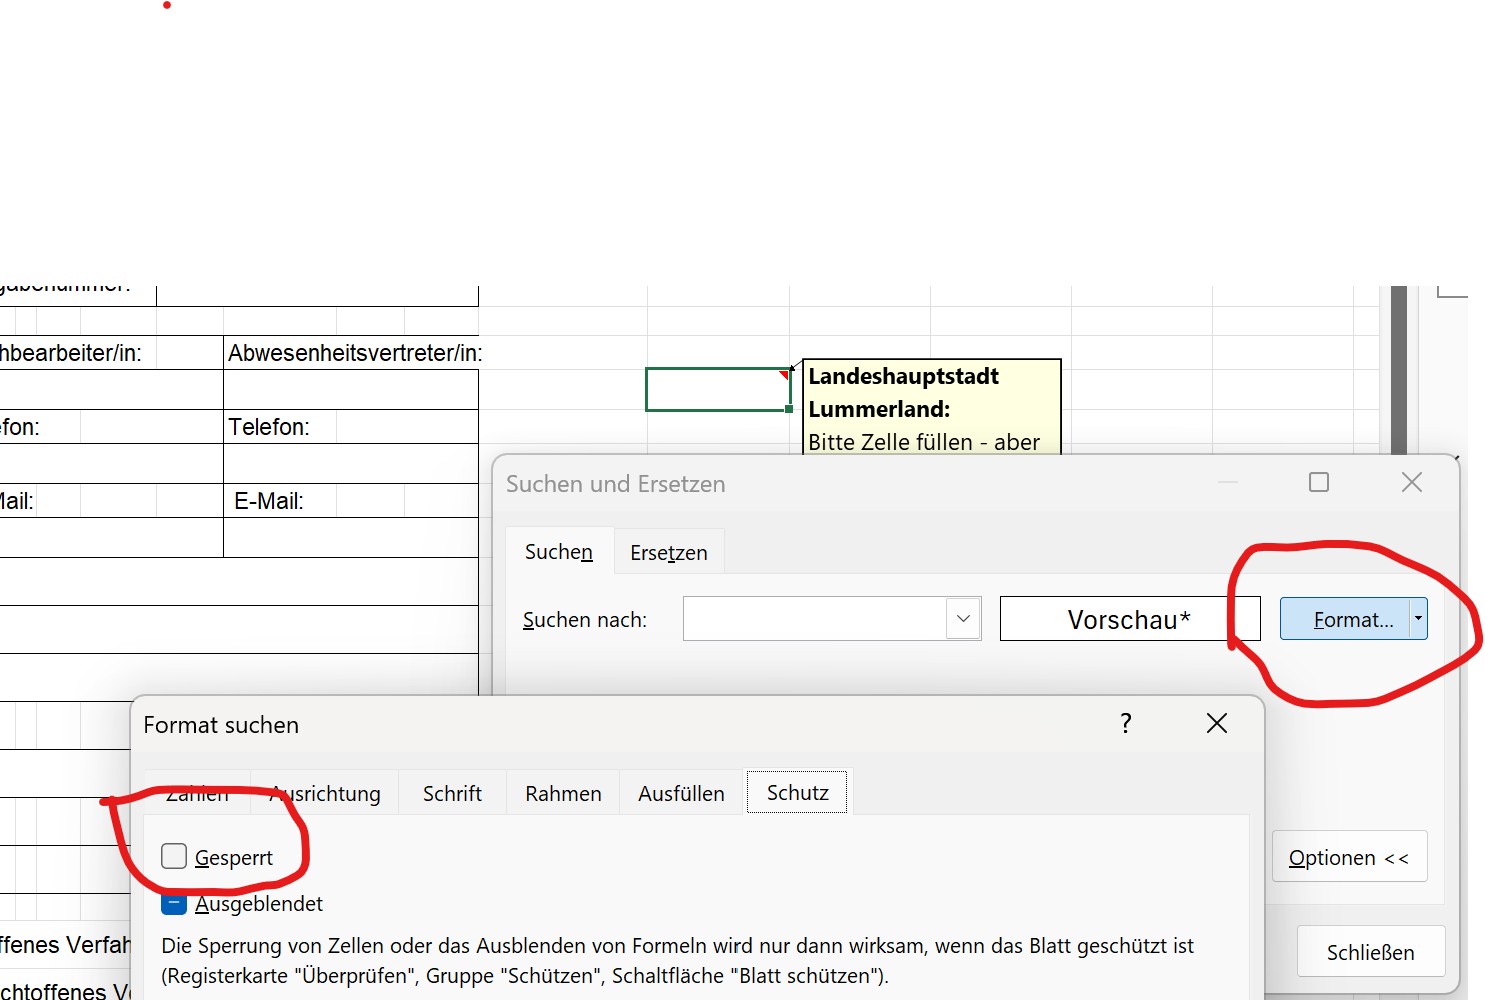Open the Schutz tab
This screenshot has width=1485, height=1000.
(x=797, y=793)
